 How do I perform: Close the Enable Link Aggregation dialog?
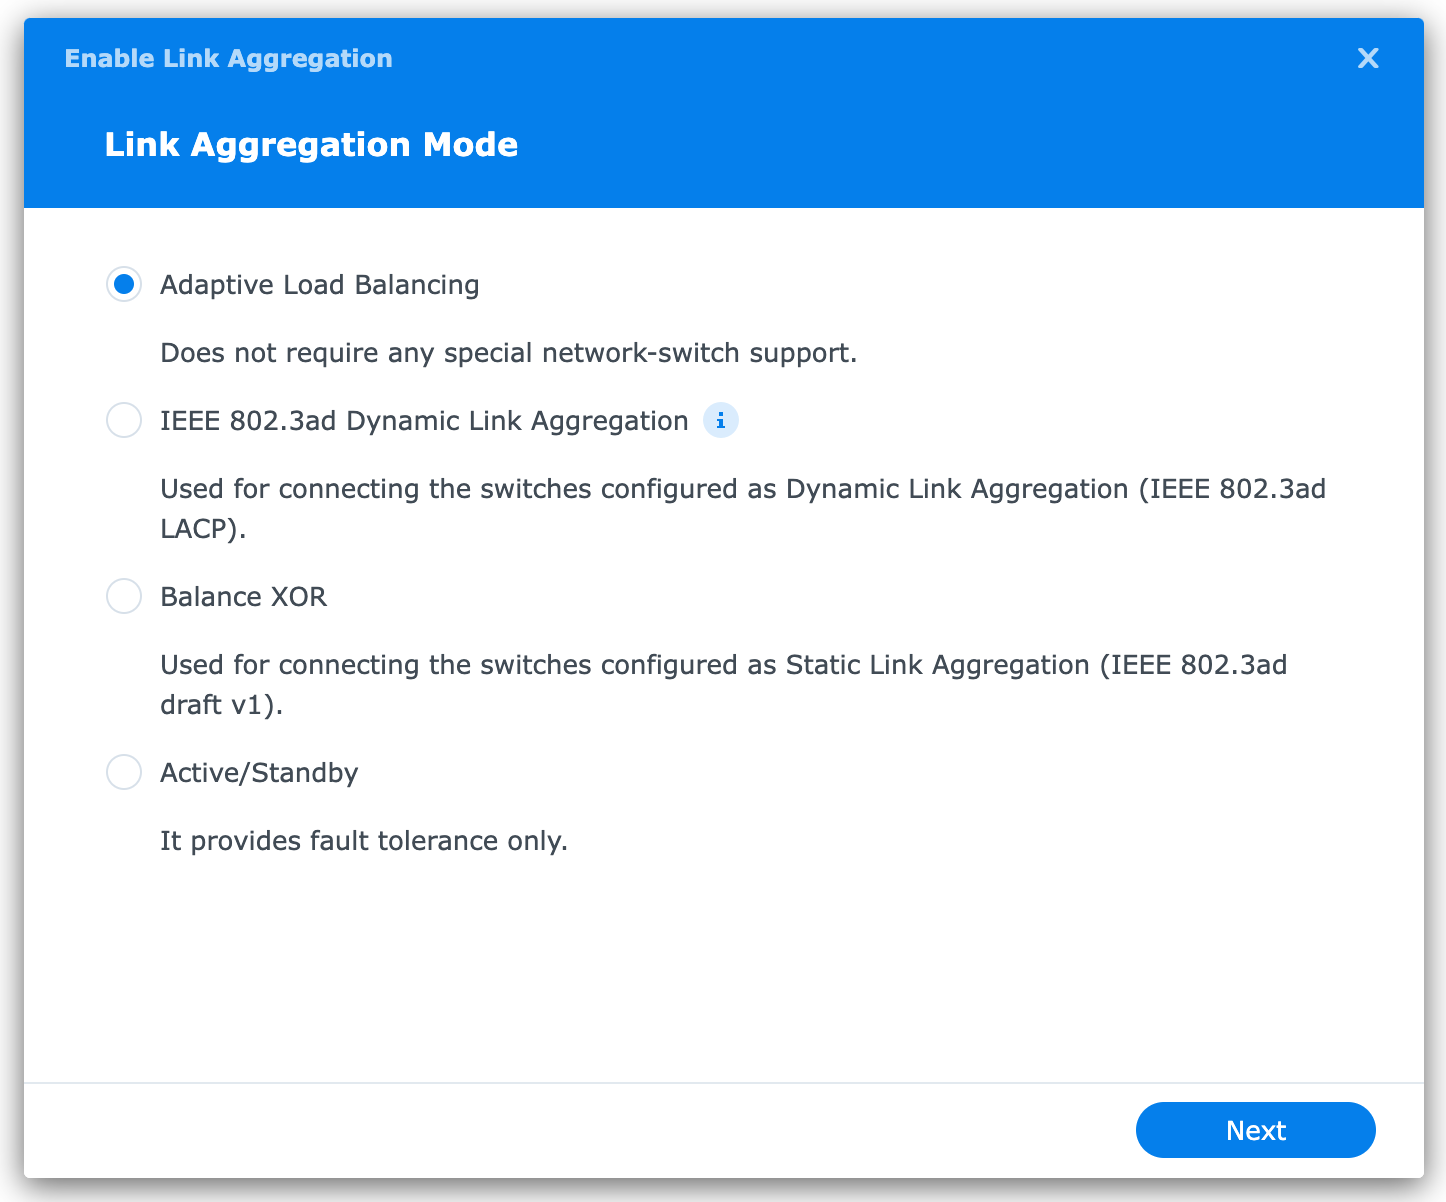coord(1367,59)
